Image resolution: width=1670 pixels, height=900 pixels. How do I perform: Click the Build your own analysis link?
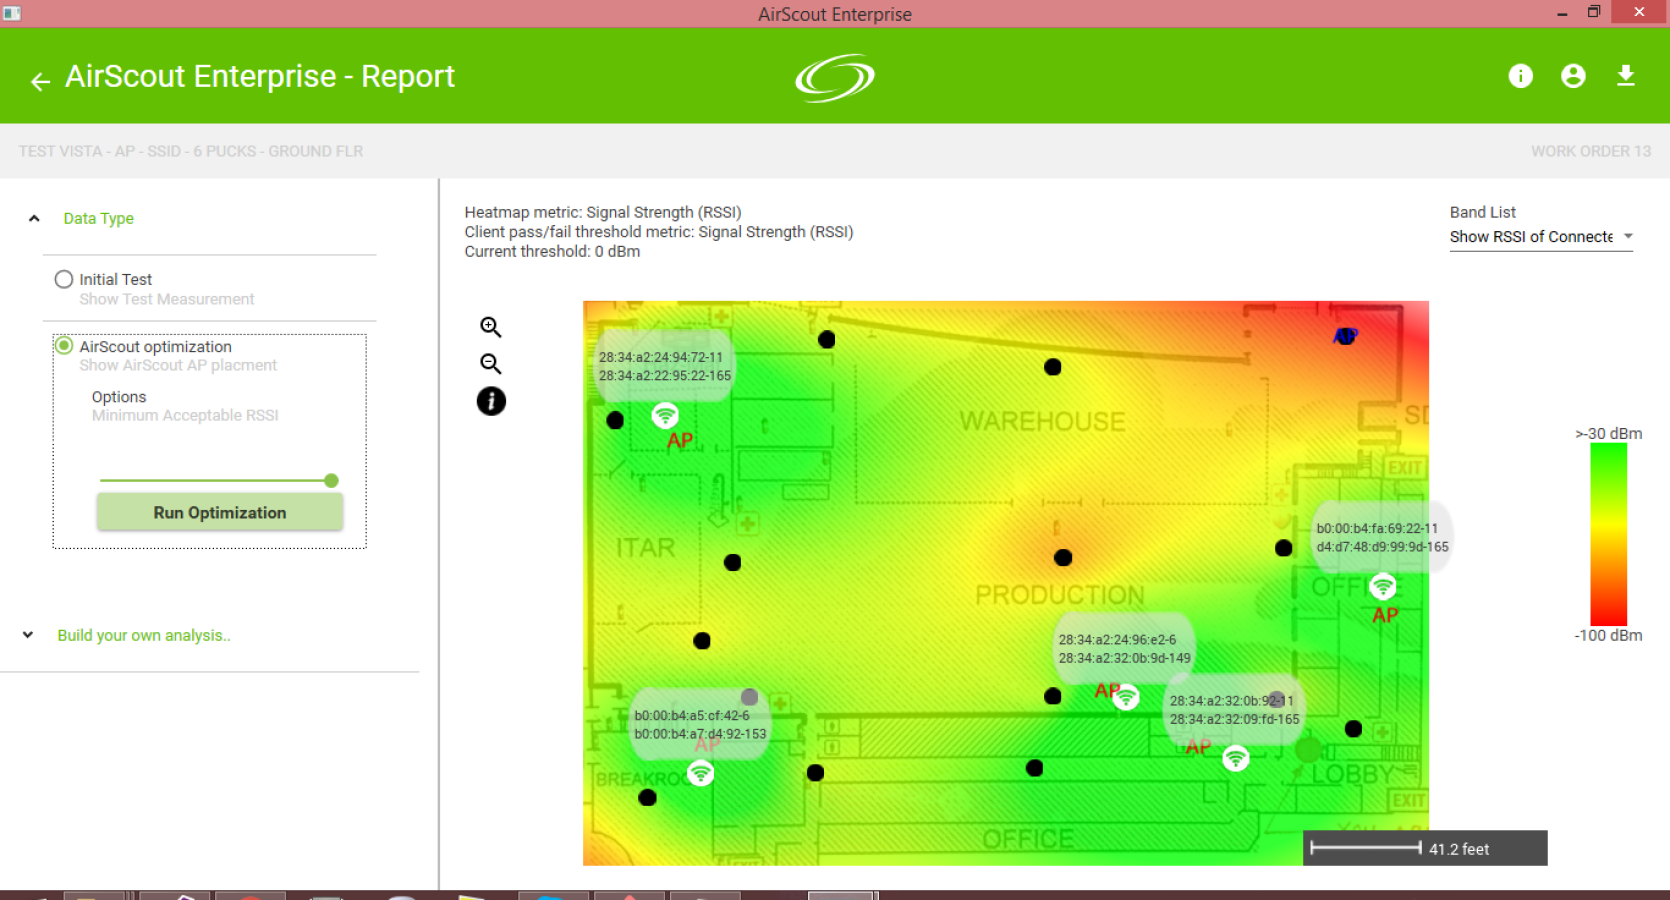click(x=144, y=635)
